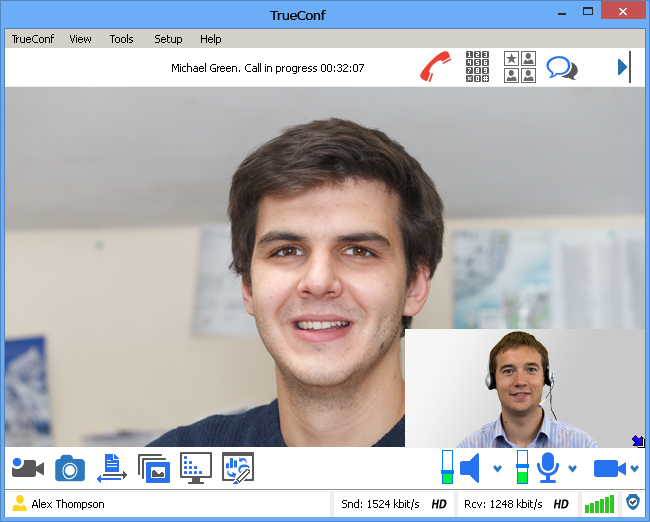Close the TrueConf window
This screenshot has height=522, width=650.
pos(623,12)
